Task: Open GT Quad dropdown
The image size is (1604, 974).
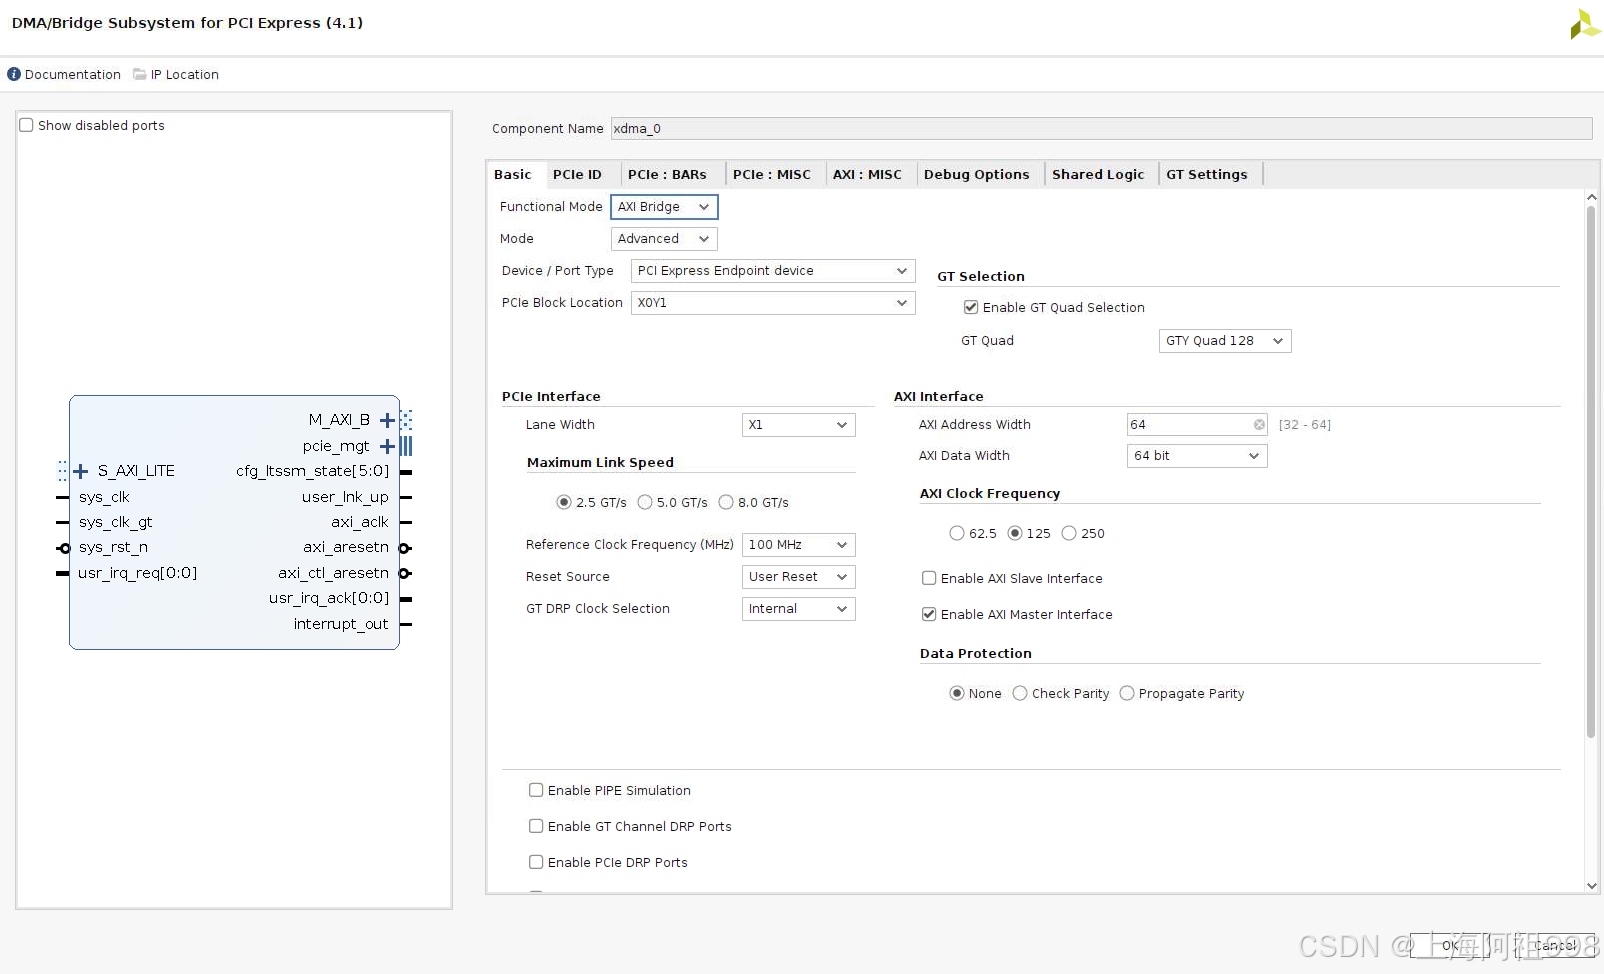Action: pyautogui.click(x=1225, y=341)
